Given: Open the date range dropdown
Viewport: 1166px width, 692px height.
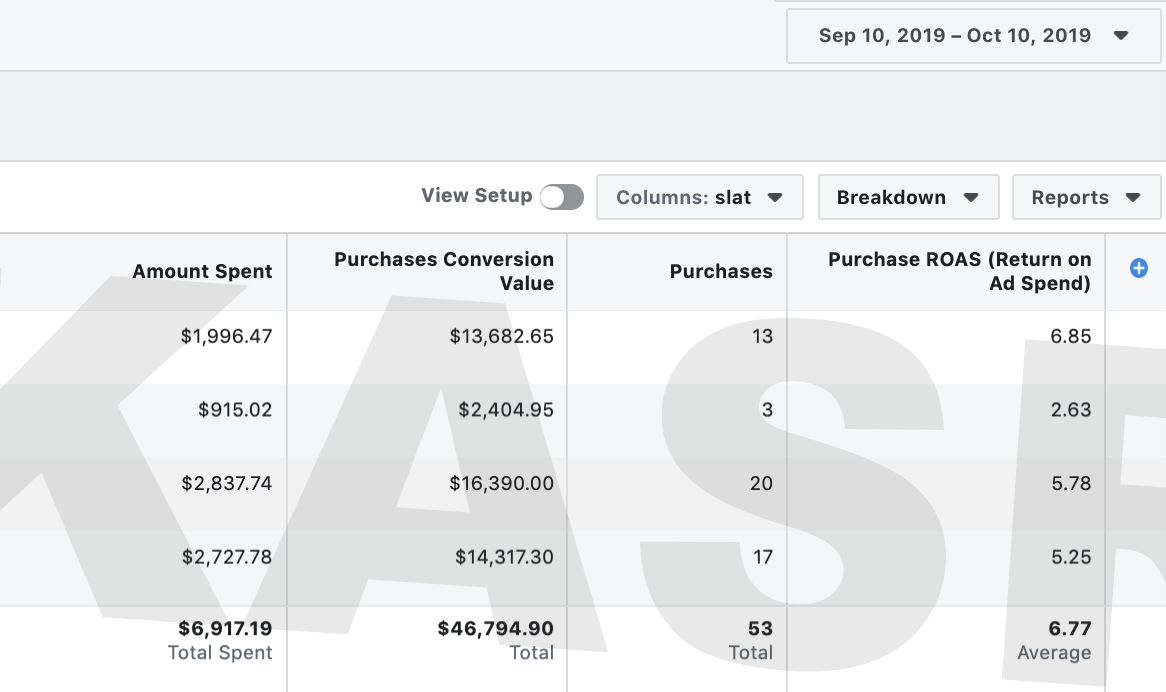Looking at the screenshot, I should (973, 36).
